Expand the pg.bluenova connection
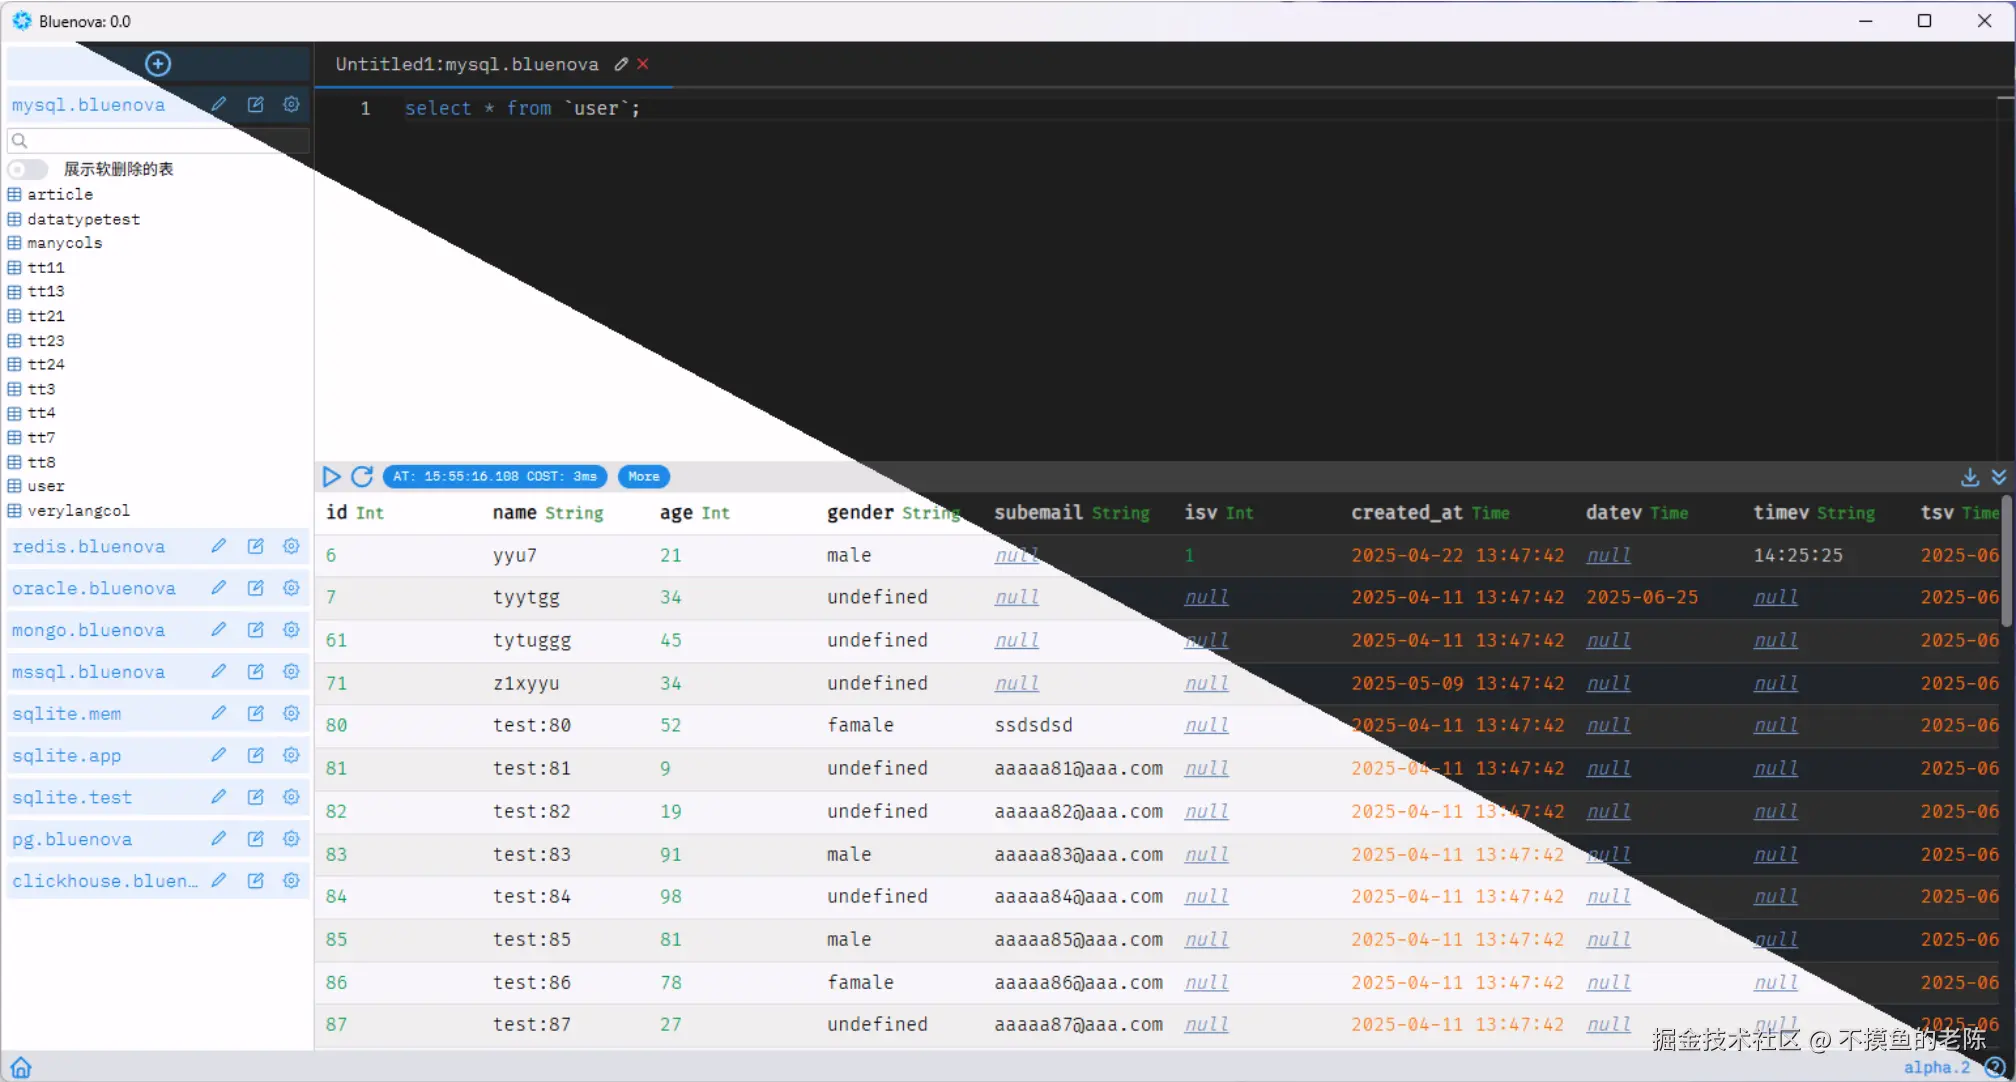Image resolution: width=2016 pixels, height=1082 pixels. [x=72, y=839]
